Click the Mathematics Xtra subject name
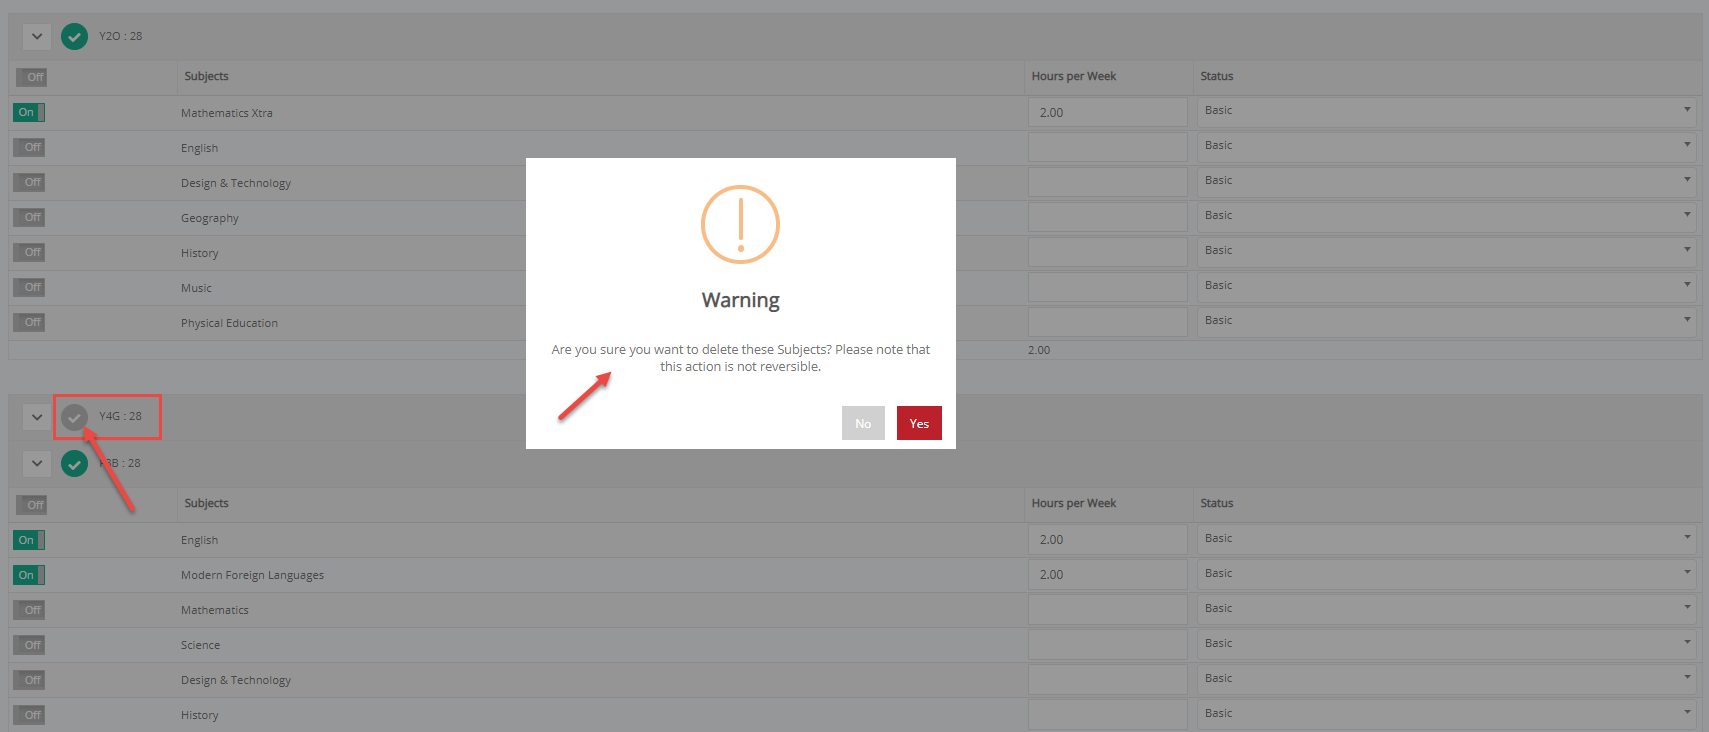This screenshot has height=732, width=1709. coord(227,113)
